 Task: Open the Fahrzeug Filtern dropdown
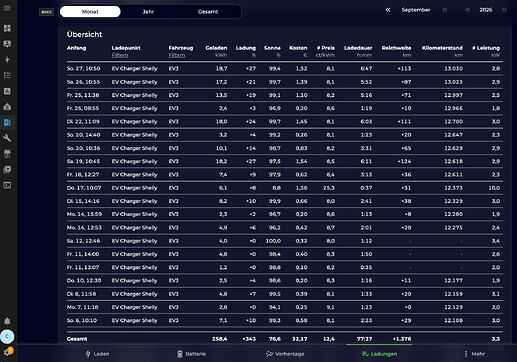click(x=177, y=55)
